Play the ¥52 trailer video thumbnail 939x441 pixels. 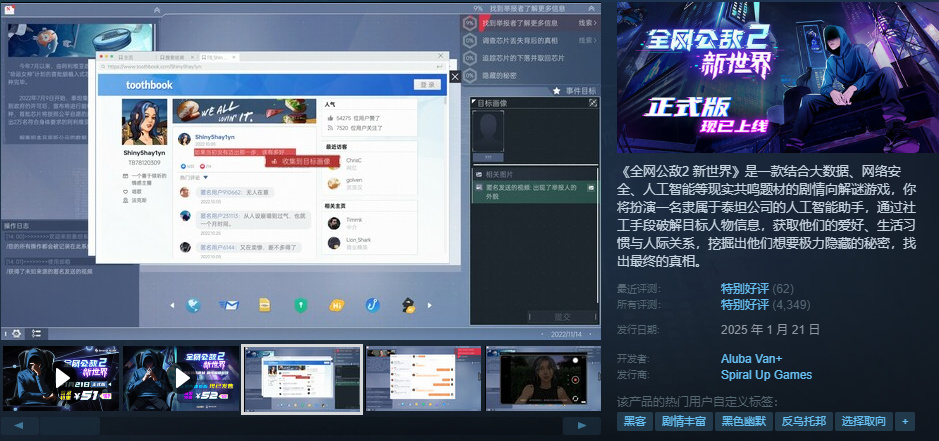[x=181, y=378]
